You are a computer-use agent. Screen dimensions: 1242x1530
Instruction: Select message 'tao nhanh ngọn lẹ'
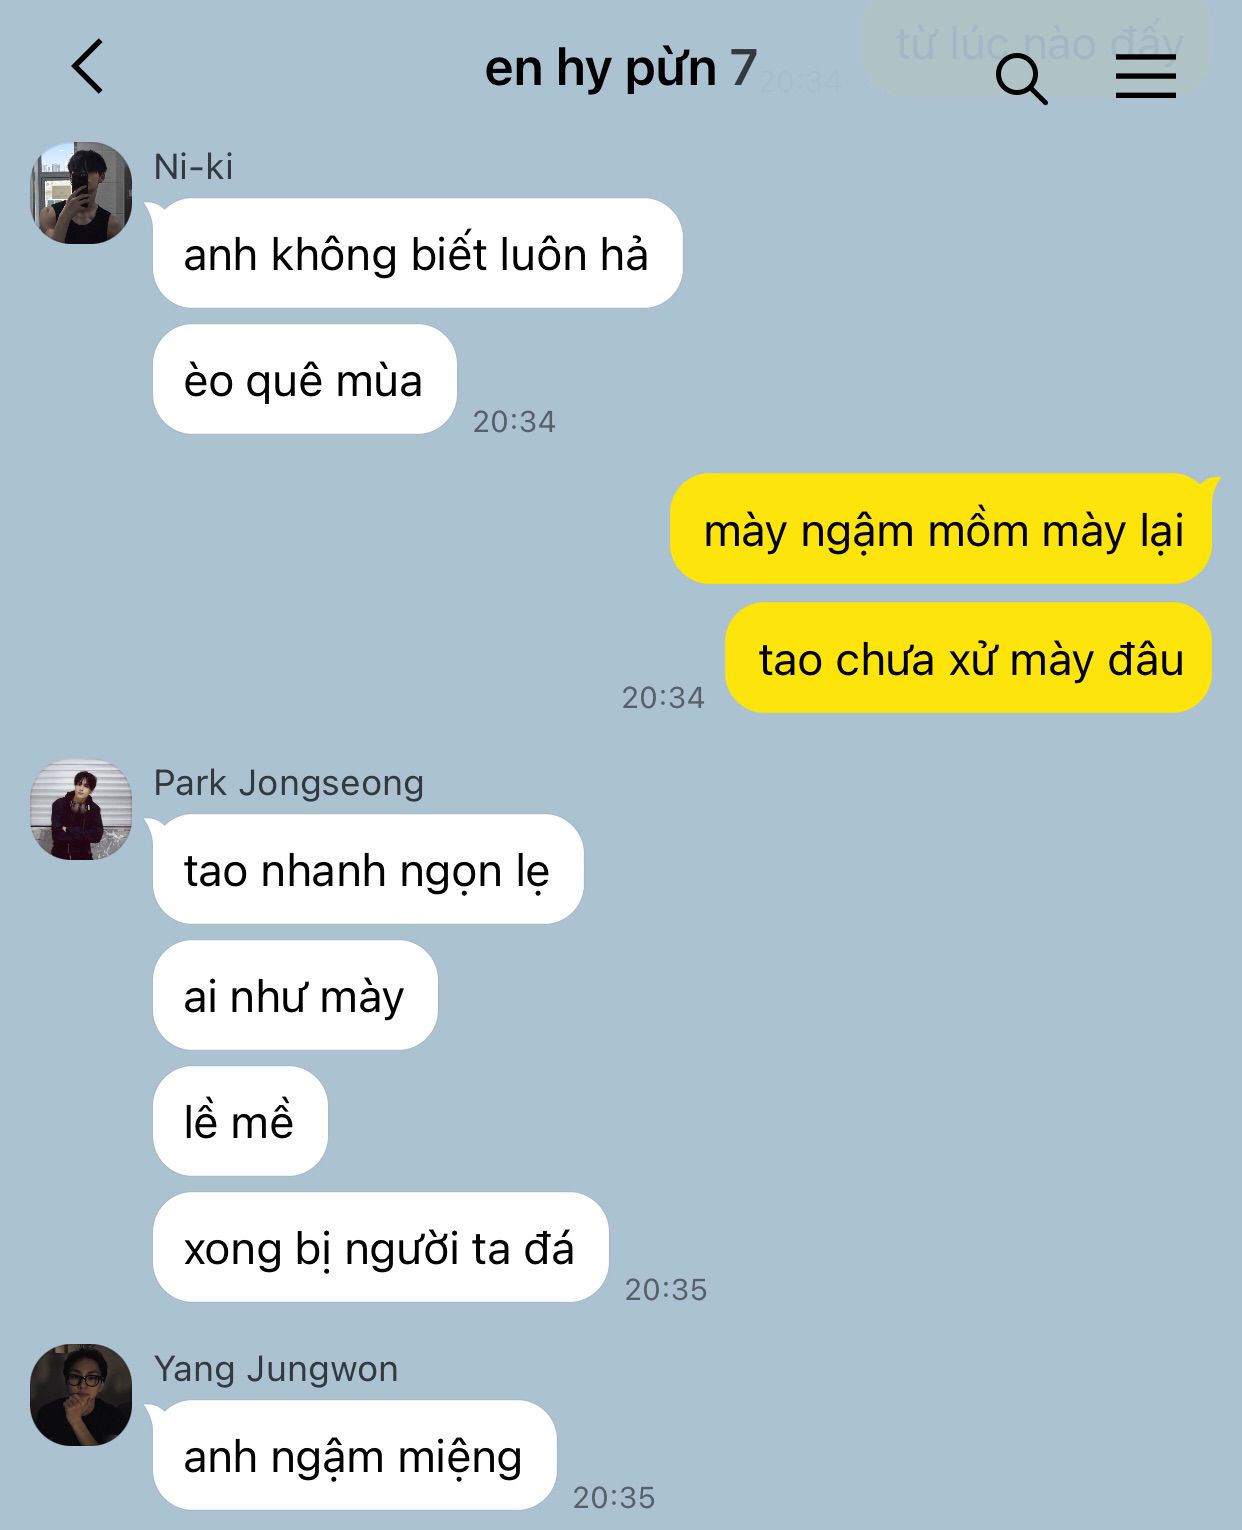368,870
